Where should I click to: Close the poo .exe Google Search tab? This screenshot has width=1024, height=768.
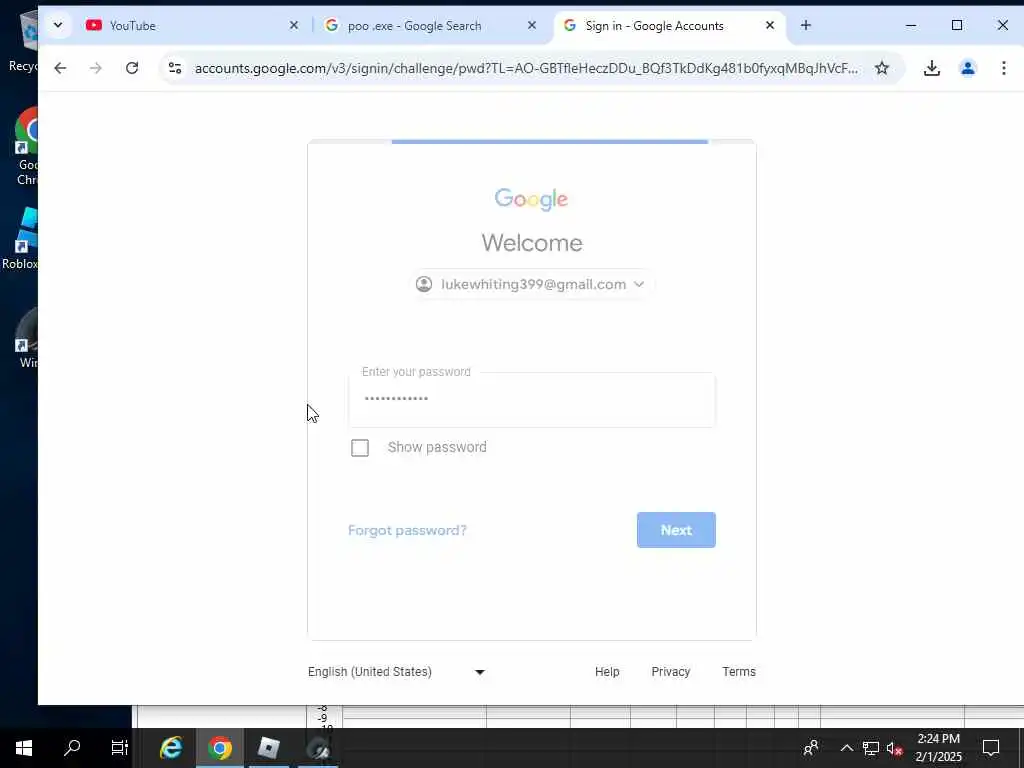[532, 25]
